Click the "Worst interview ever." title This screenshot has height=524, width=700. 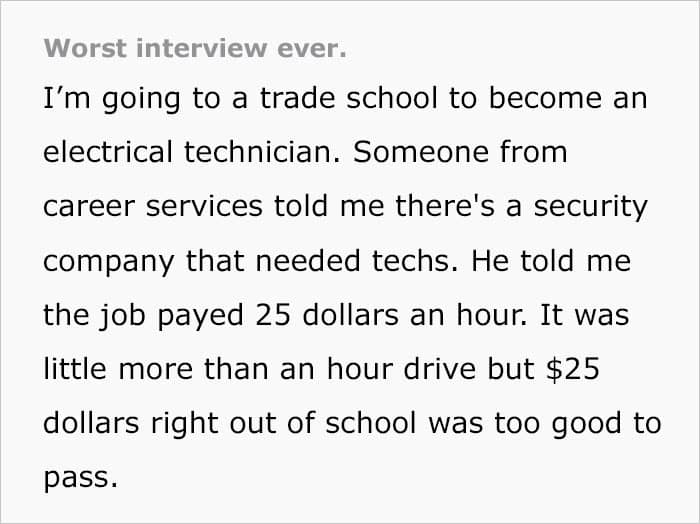(195, 48)
